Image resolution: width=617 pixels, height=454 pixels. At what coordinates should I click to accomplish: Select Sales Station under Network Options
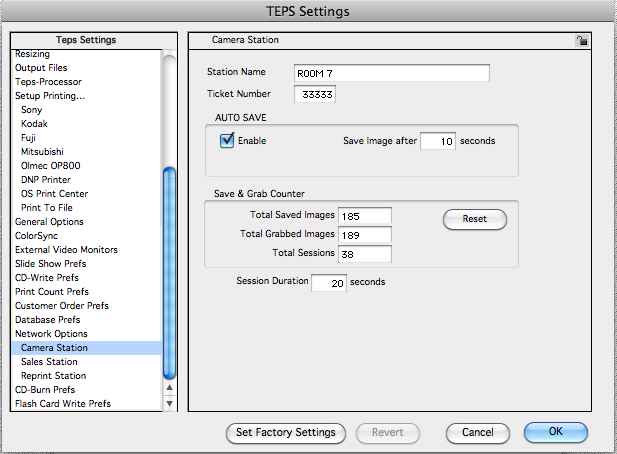click(49, 362)
